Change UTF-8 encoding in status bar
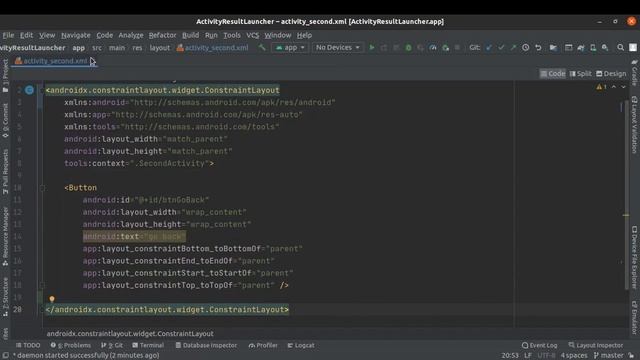Screen dimensions: 640x360 [547, 356]
